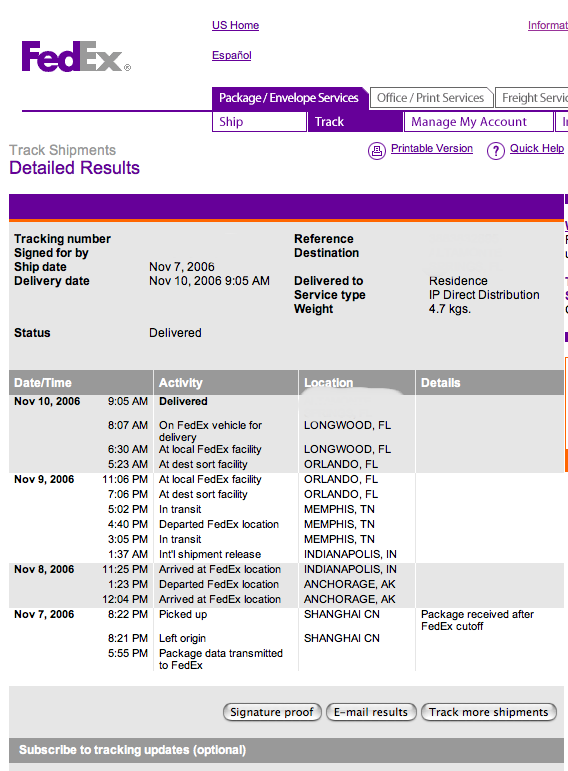Click the Nov 9, 2006 date label
Screen dimensions: 568x771
[x=44, y=479]
